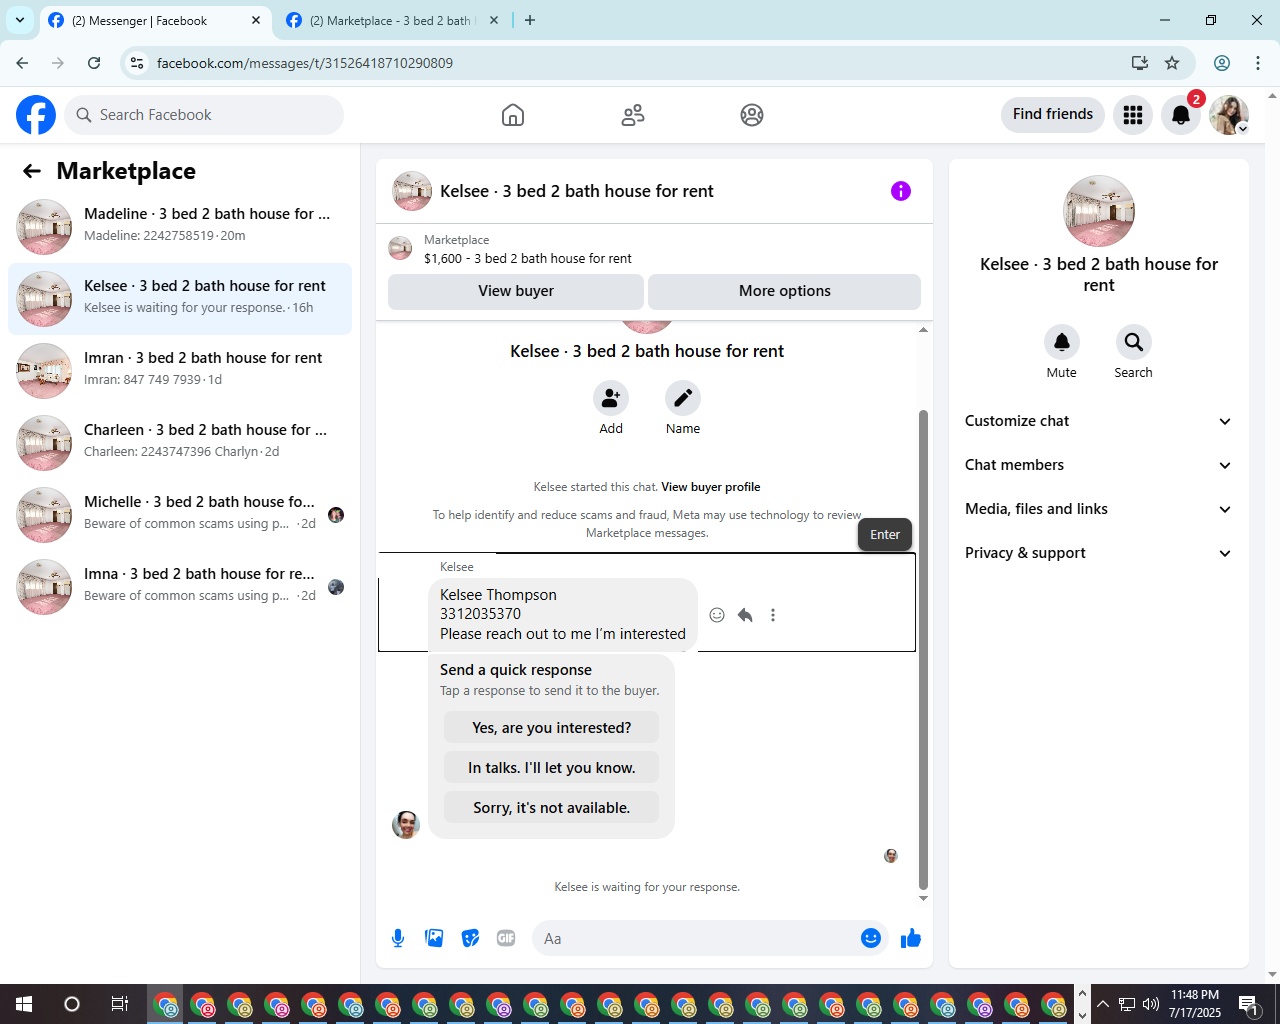
Task: Click the pencil Name icon
Action: [x=683, y=398]
